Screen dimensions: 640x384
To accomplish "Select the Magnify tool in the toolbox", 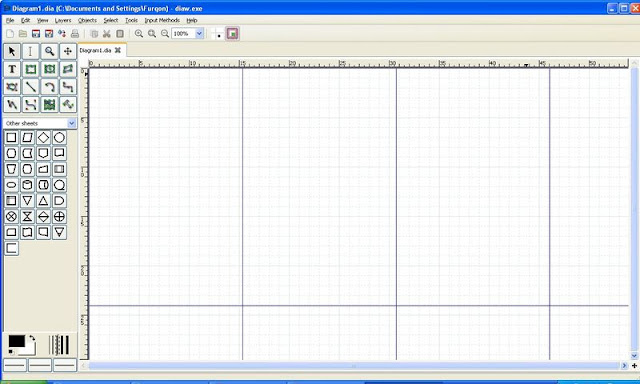I will (49, 51).
